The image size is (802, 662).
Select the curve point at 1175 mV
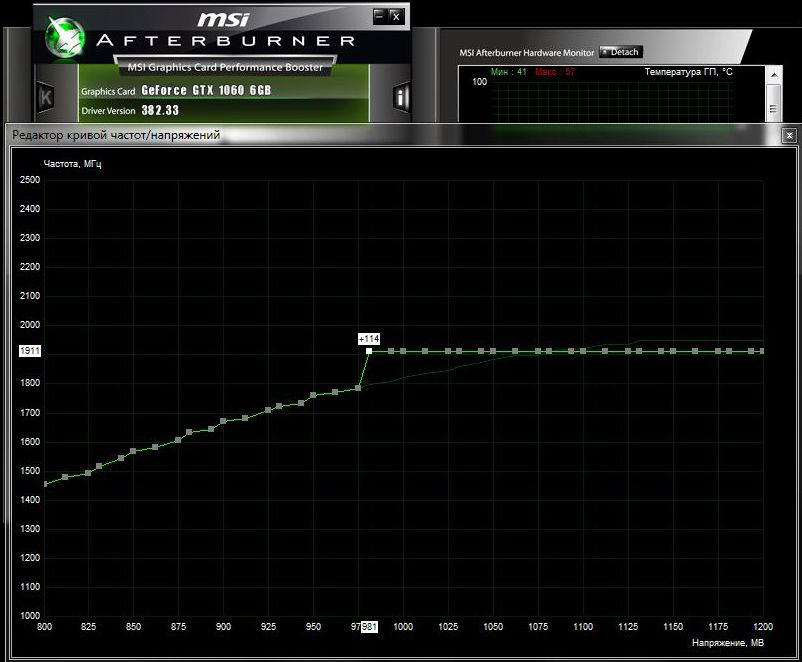[x=718, y=351]
